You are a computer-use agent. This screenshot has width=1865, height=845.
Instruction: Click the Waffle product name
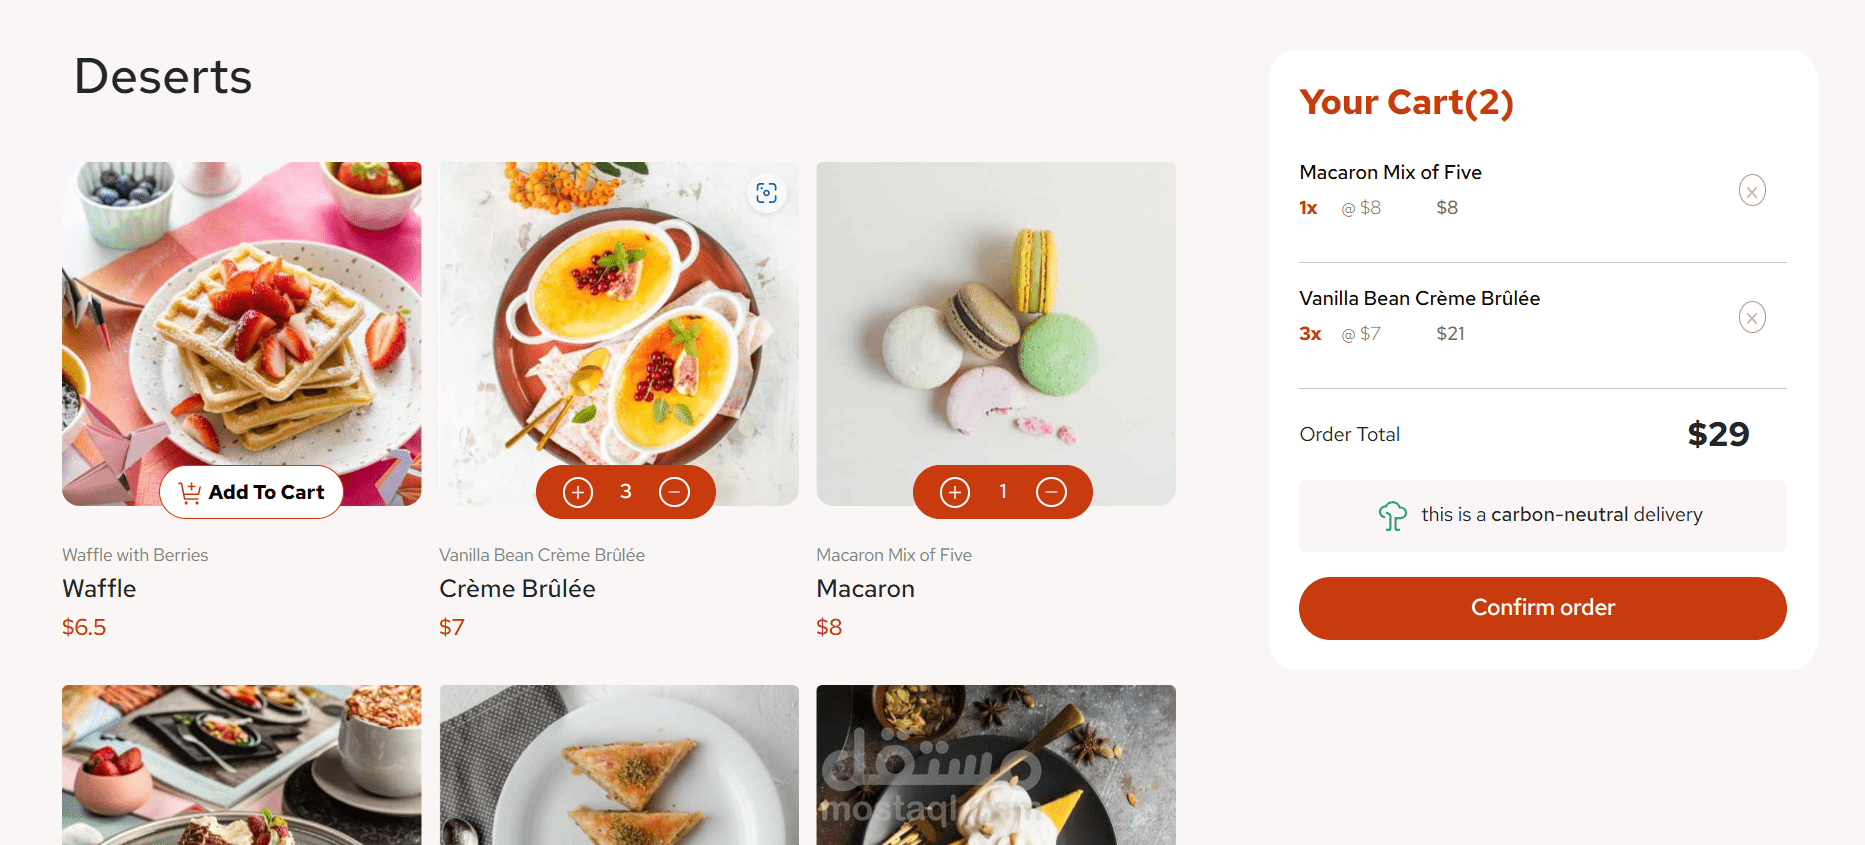click(99, 589)
